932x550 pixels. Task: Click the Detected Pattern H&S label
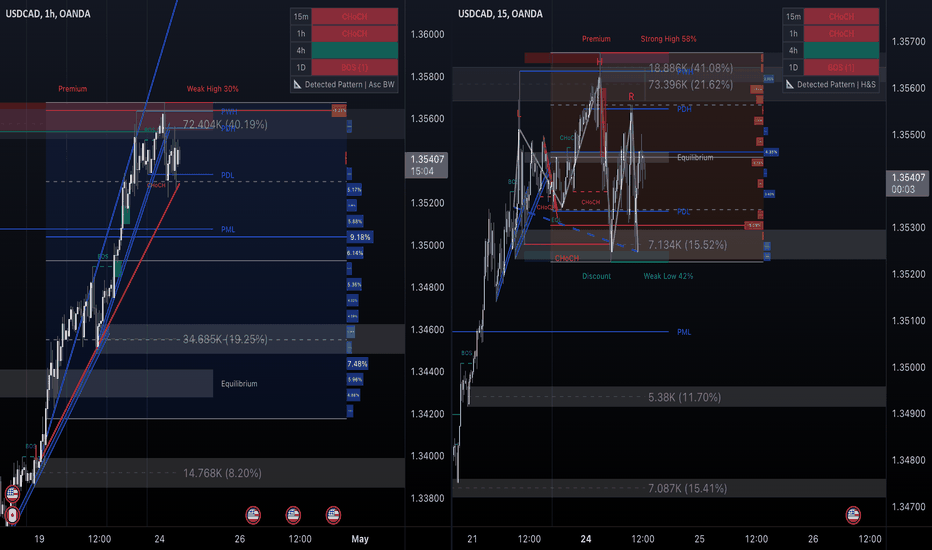pos(836,84)
